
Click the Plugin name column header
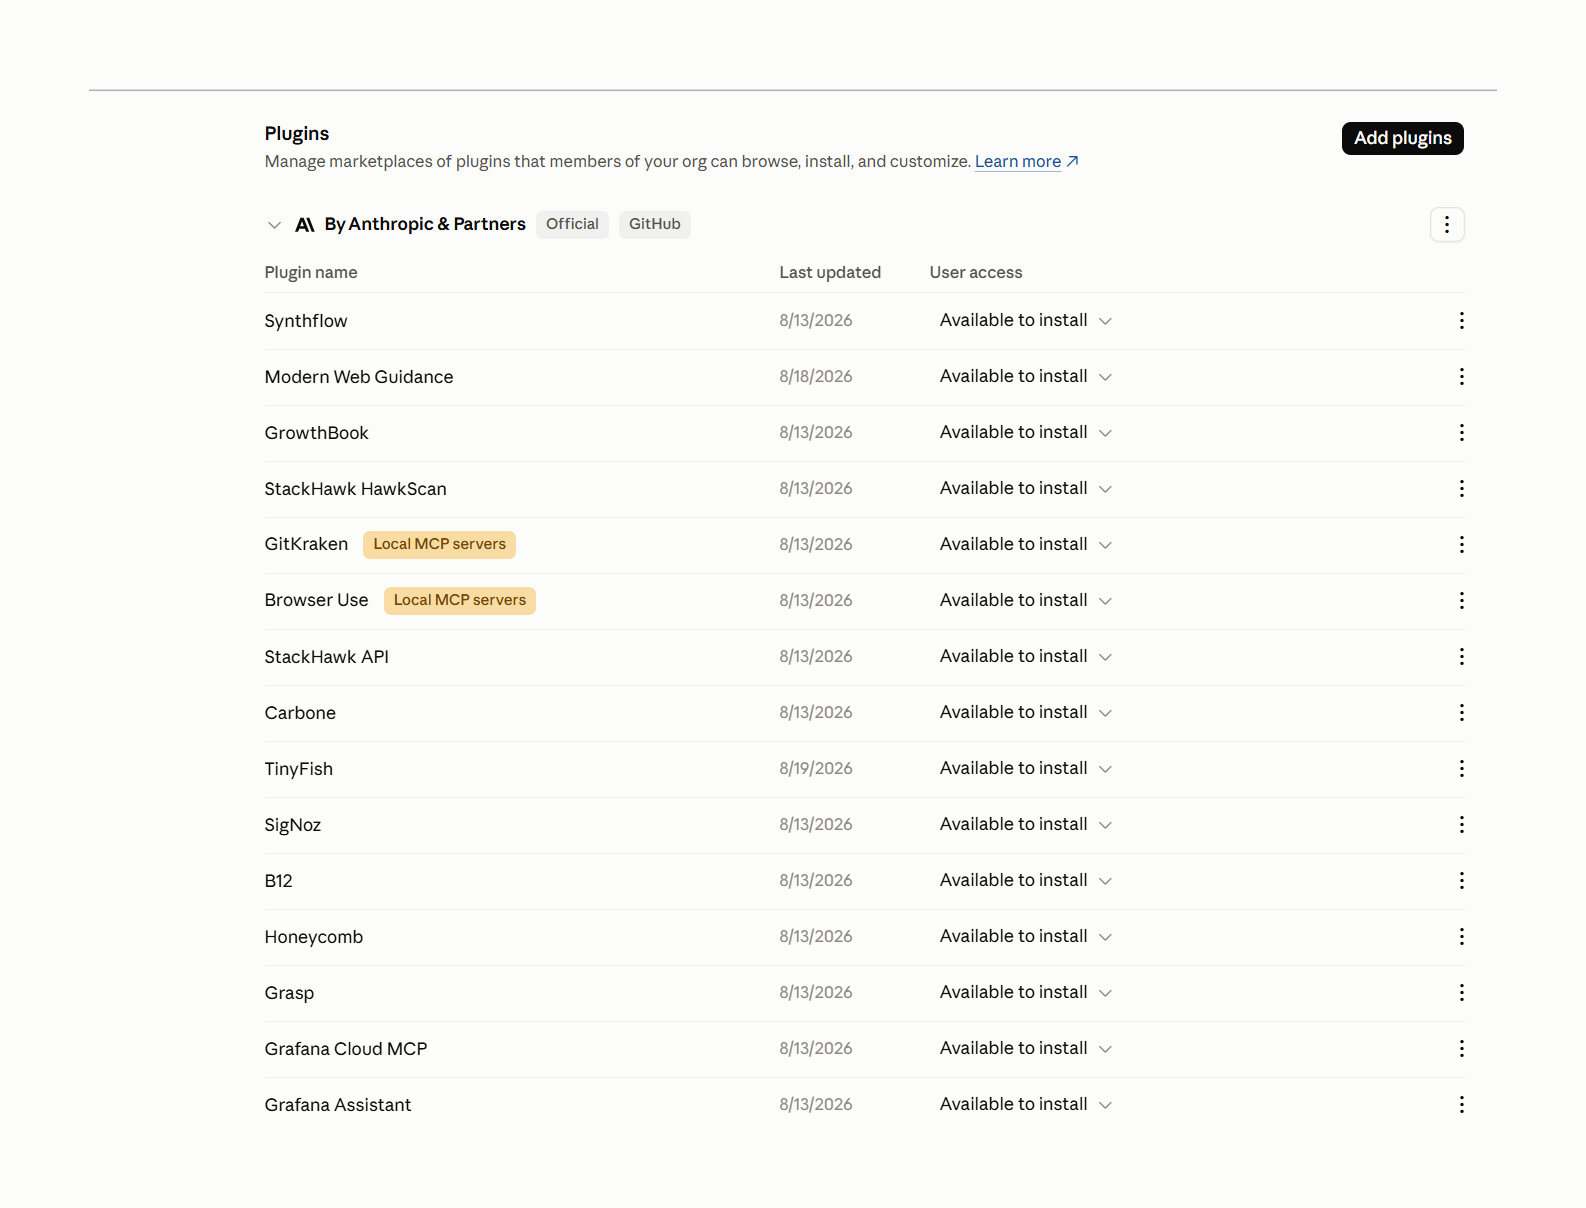click(311, 273)
